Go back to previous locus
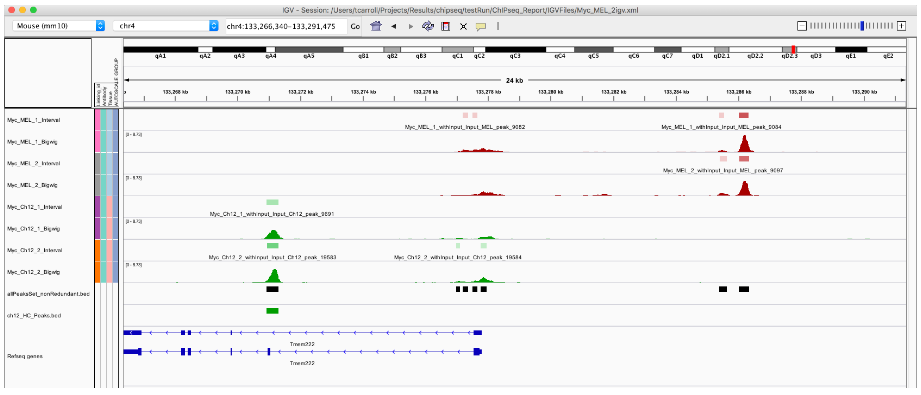Screen dimensions: 921x395 394,26
